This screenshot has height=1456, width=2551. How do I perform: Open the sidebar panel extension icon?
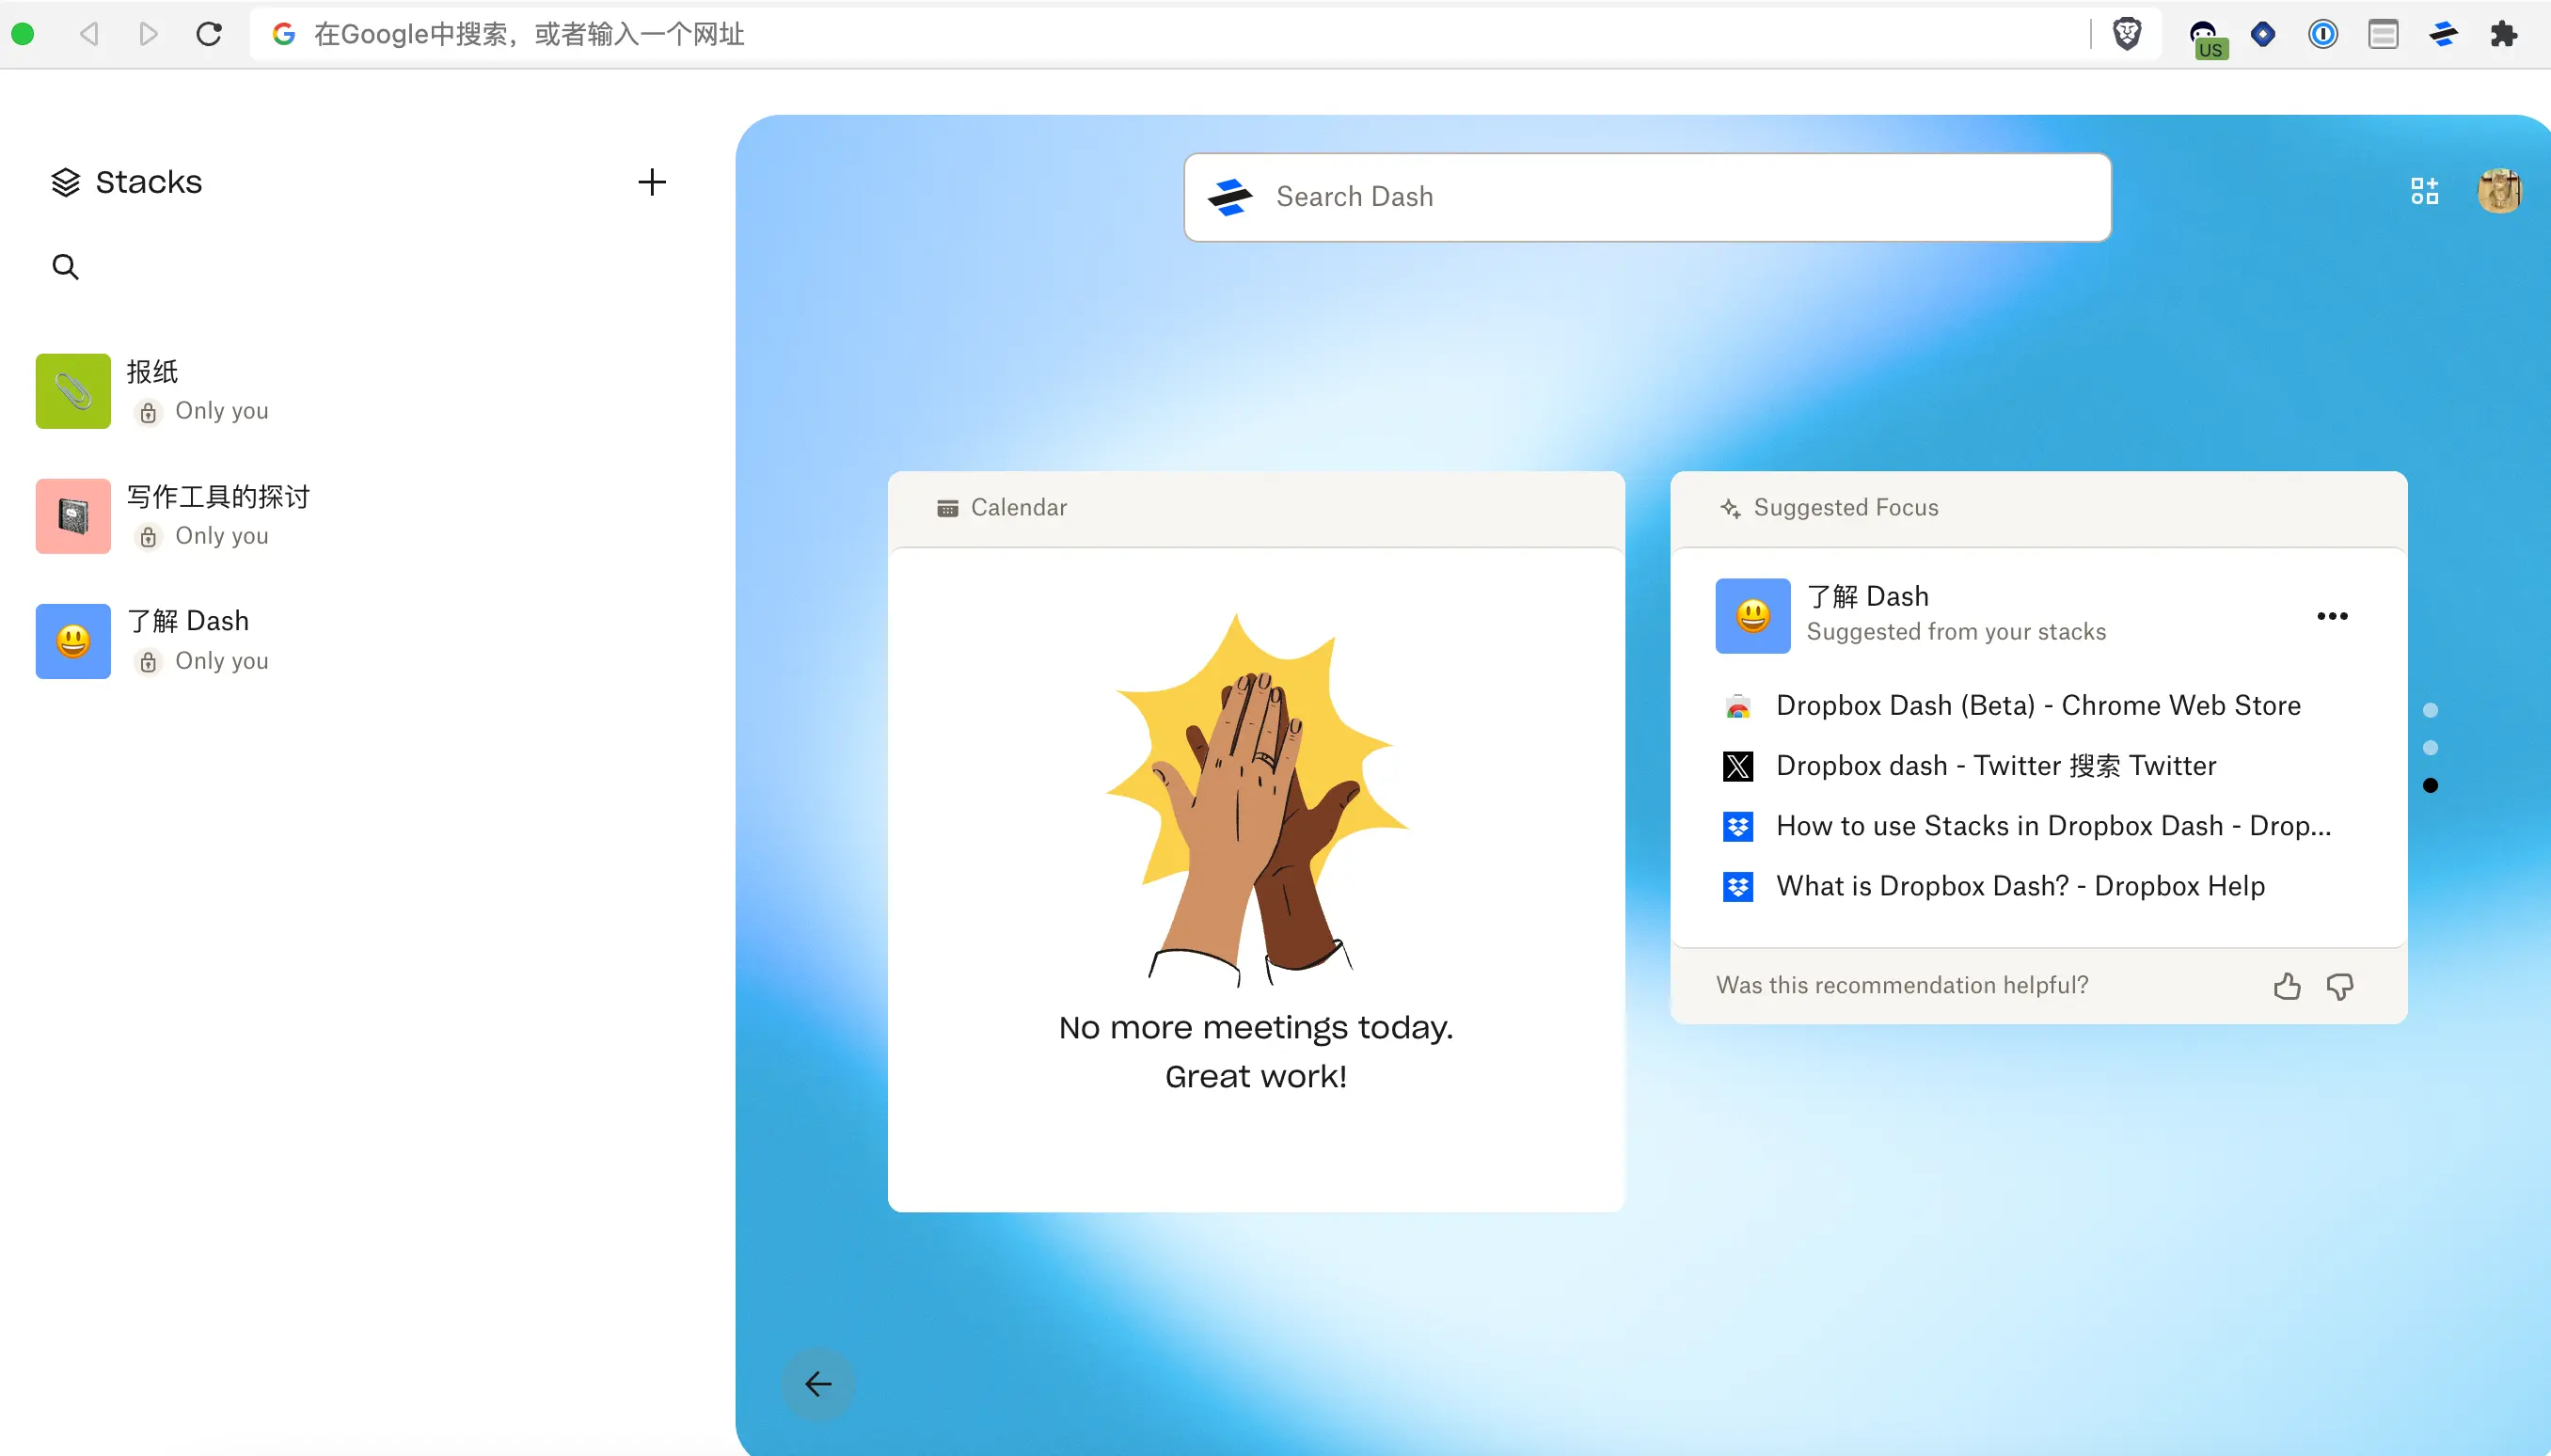2383,34
